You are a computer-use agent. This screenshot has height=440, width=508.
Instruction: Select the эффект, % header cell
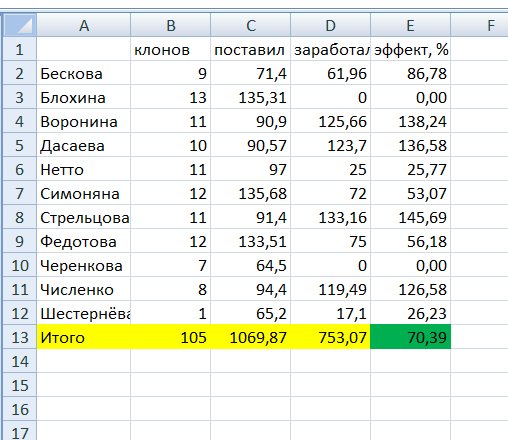tap(411, 49)
